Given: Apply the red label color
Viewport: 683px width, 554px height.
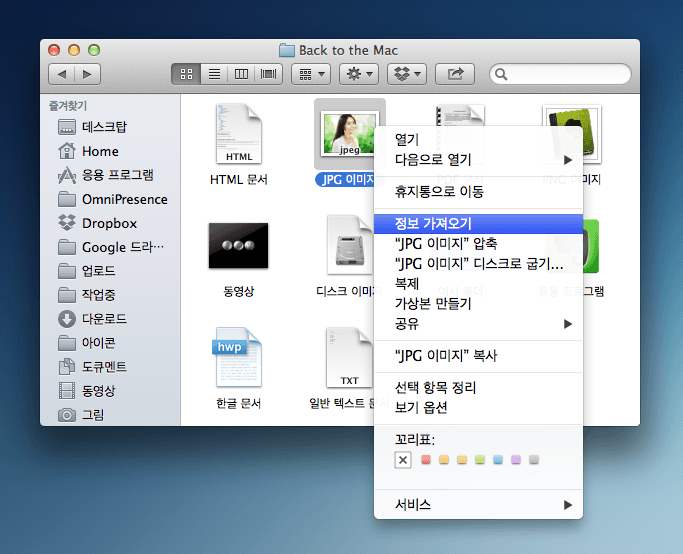Looking at the screenshot, I should [426, 459].
